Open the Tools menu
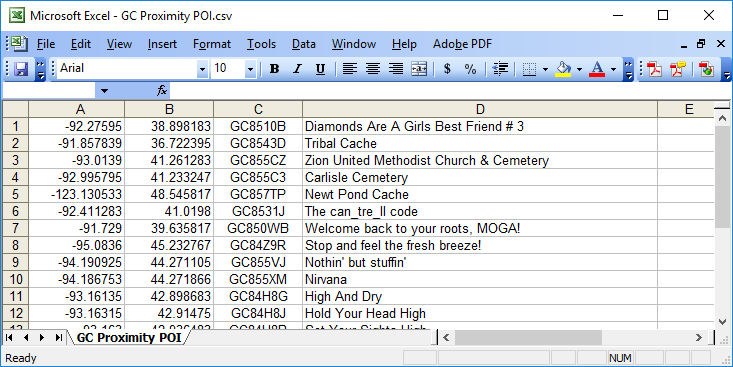The height and width of the screenshot is (367, 733). pos(261,44)
